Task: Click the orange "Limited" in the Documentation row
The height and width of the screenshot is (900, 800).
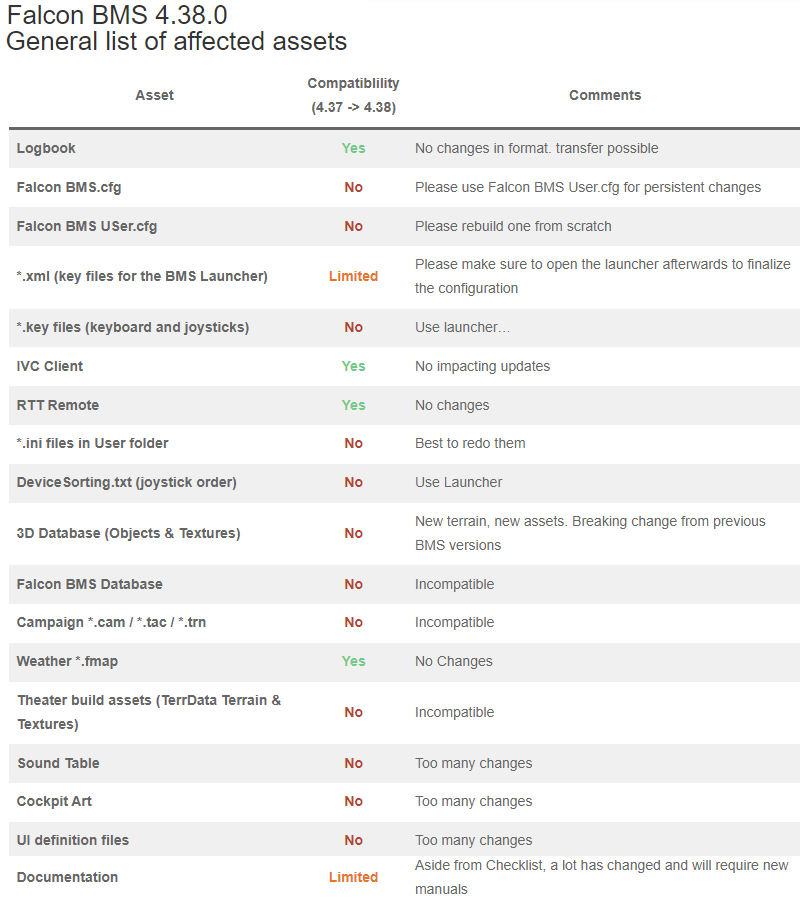Action: click(x=353, y=877)
